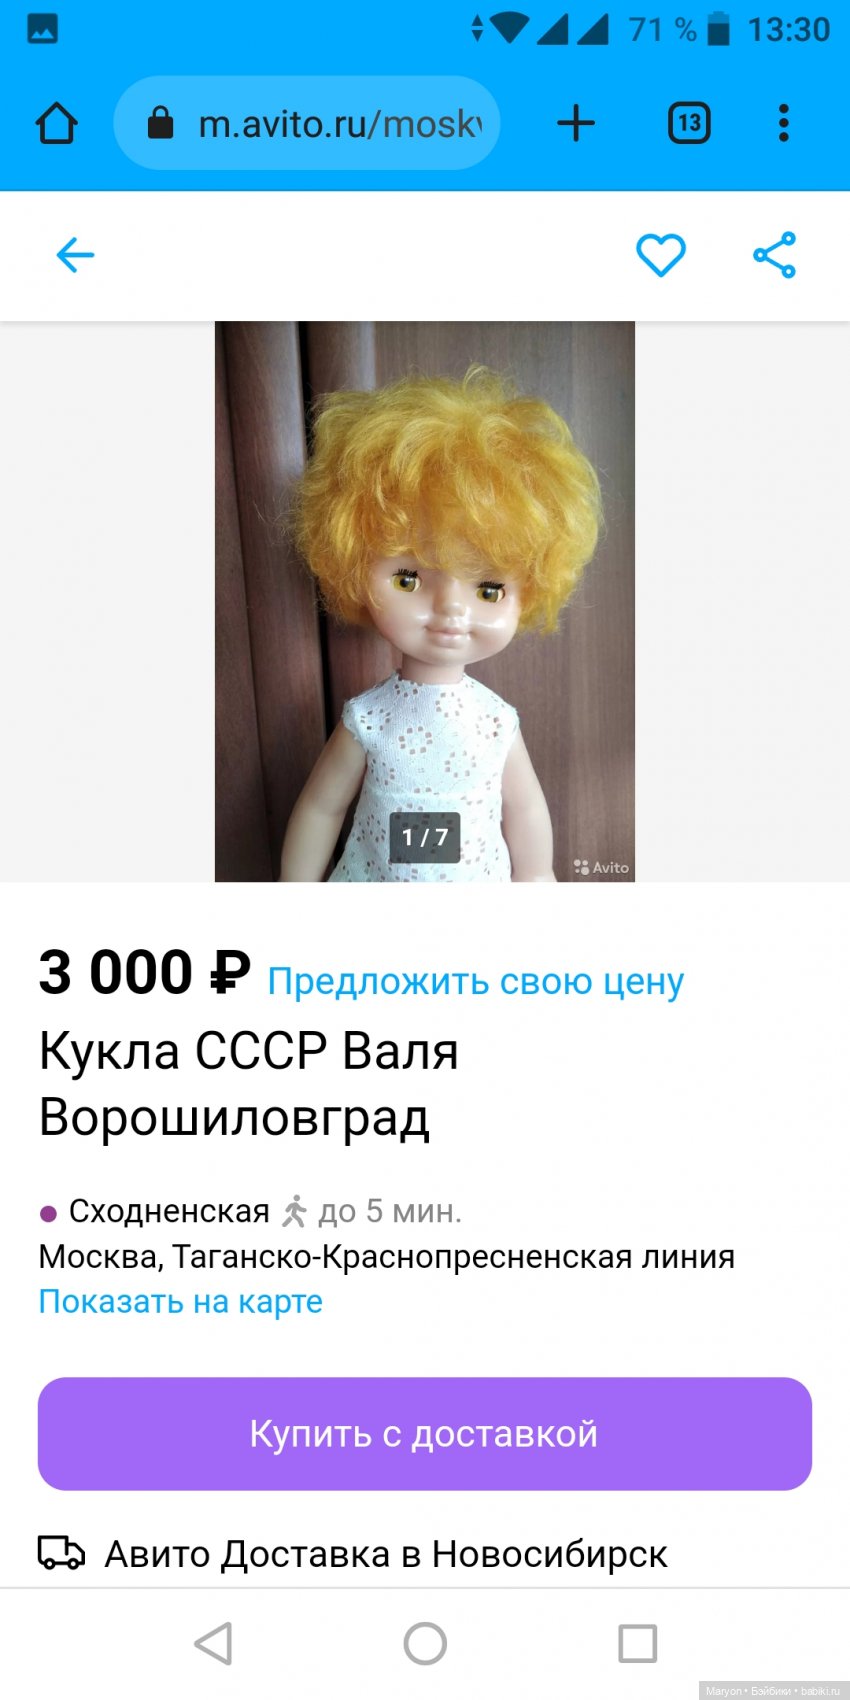850x1700 pixels.
Task: Go back using the blue arrow
Action: click(x=75, y=255)
